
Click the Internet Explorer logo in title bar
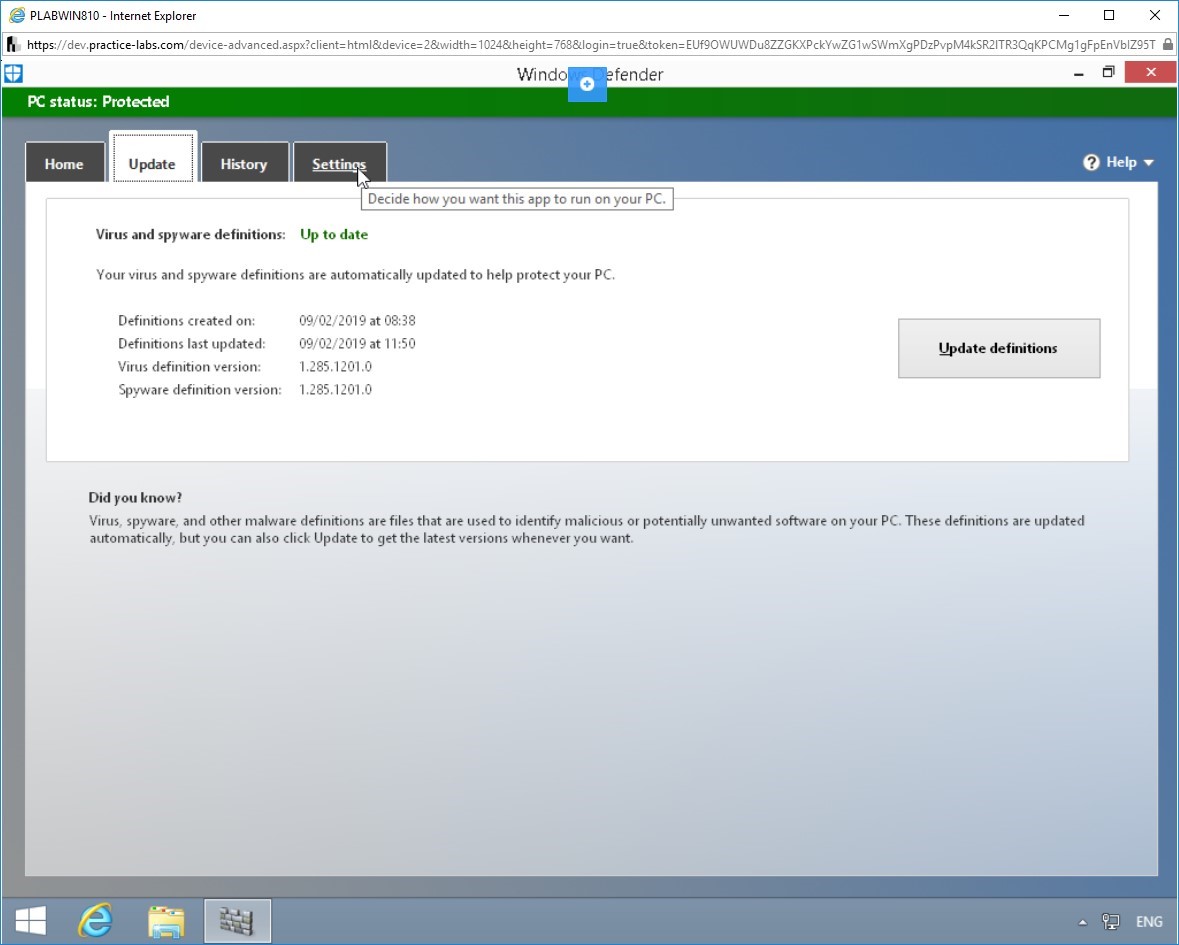(16, 15)
